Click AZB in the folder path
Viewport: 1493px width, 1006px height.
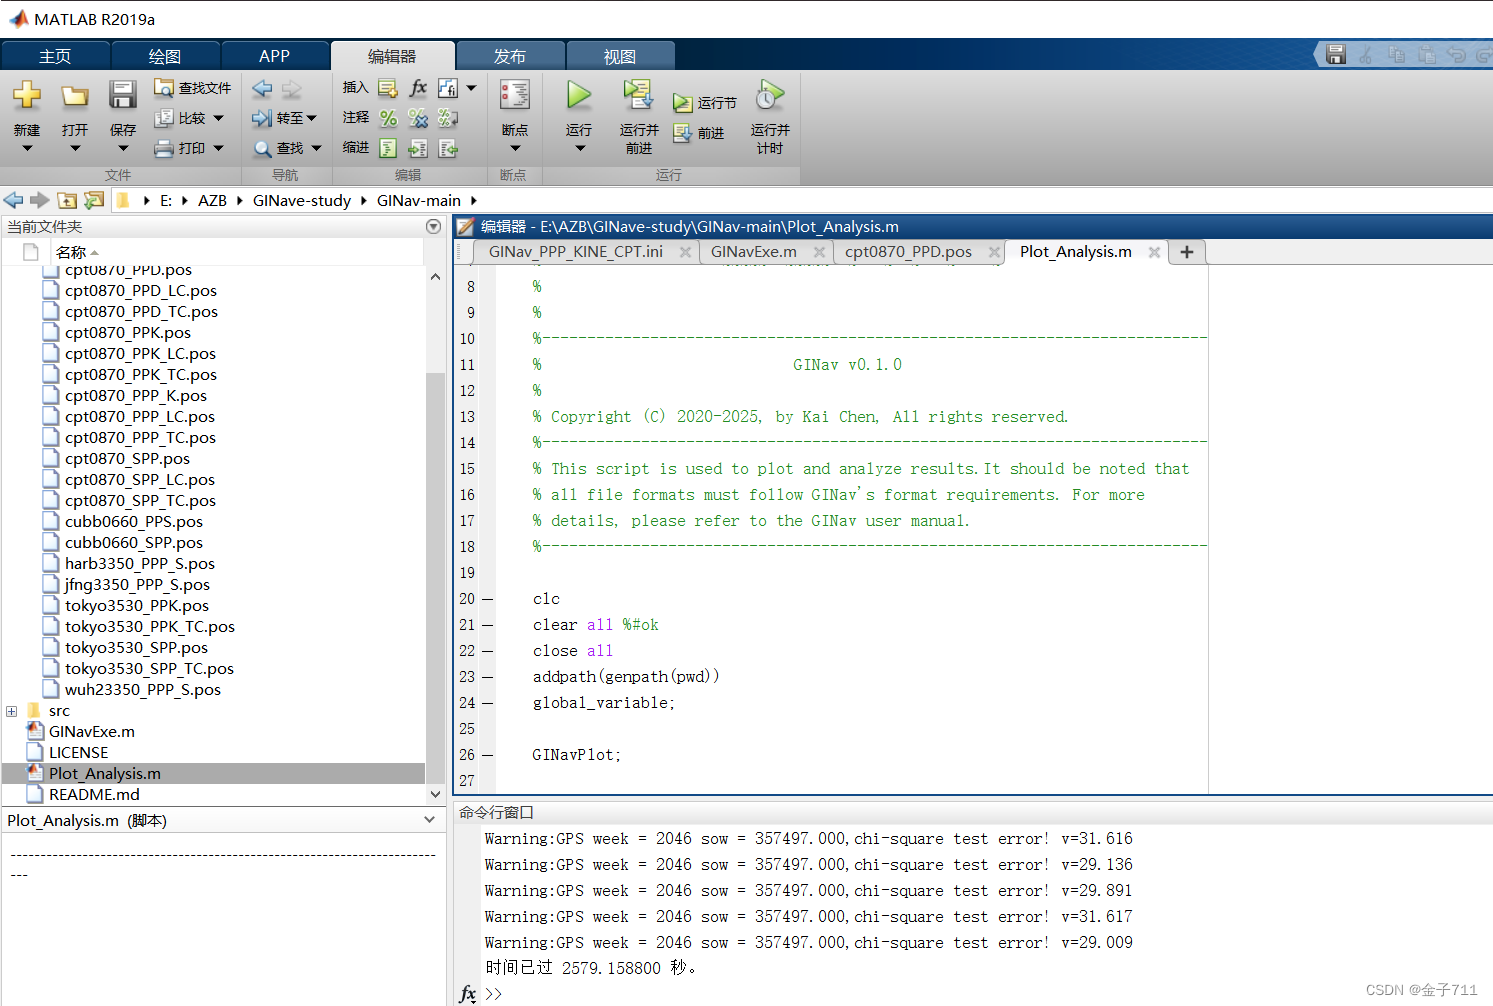click(212, 200)
